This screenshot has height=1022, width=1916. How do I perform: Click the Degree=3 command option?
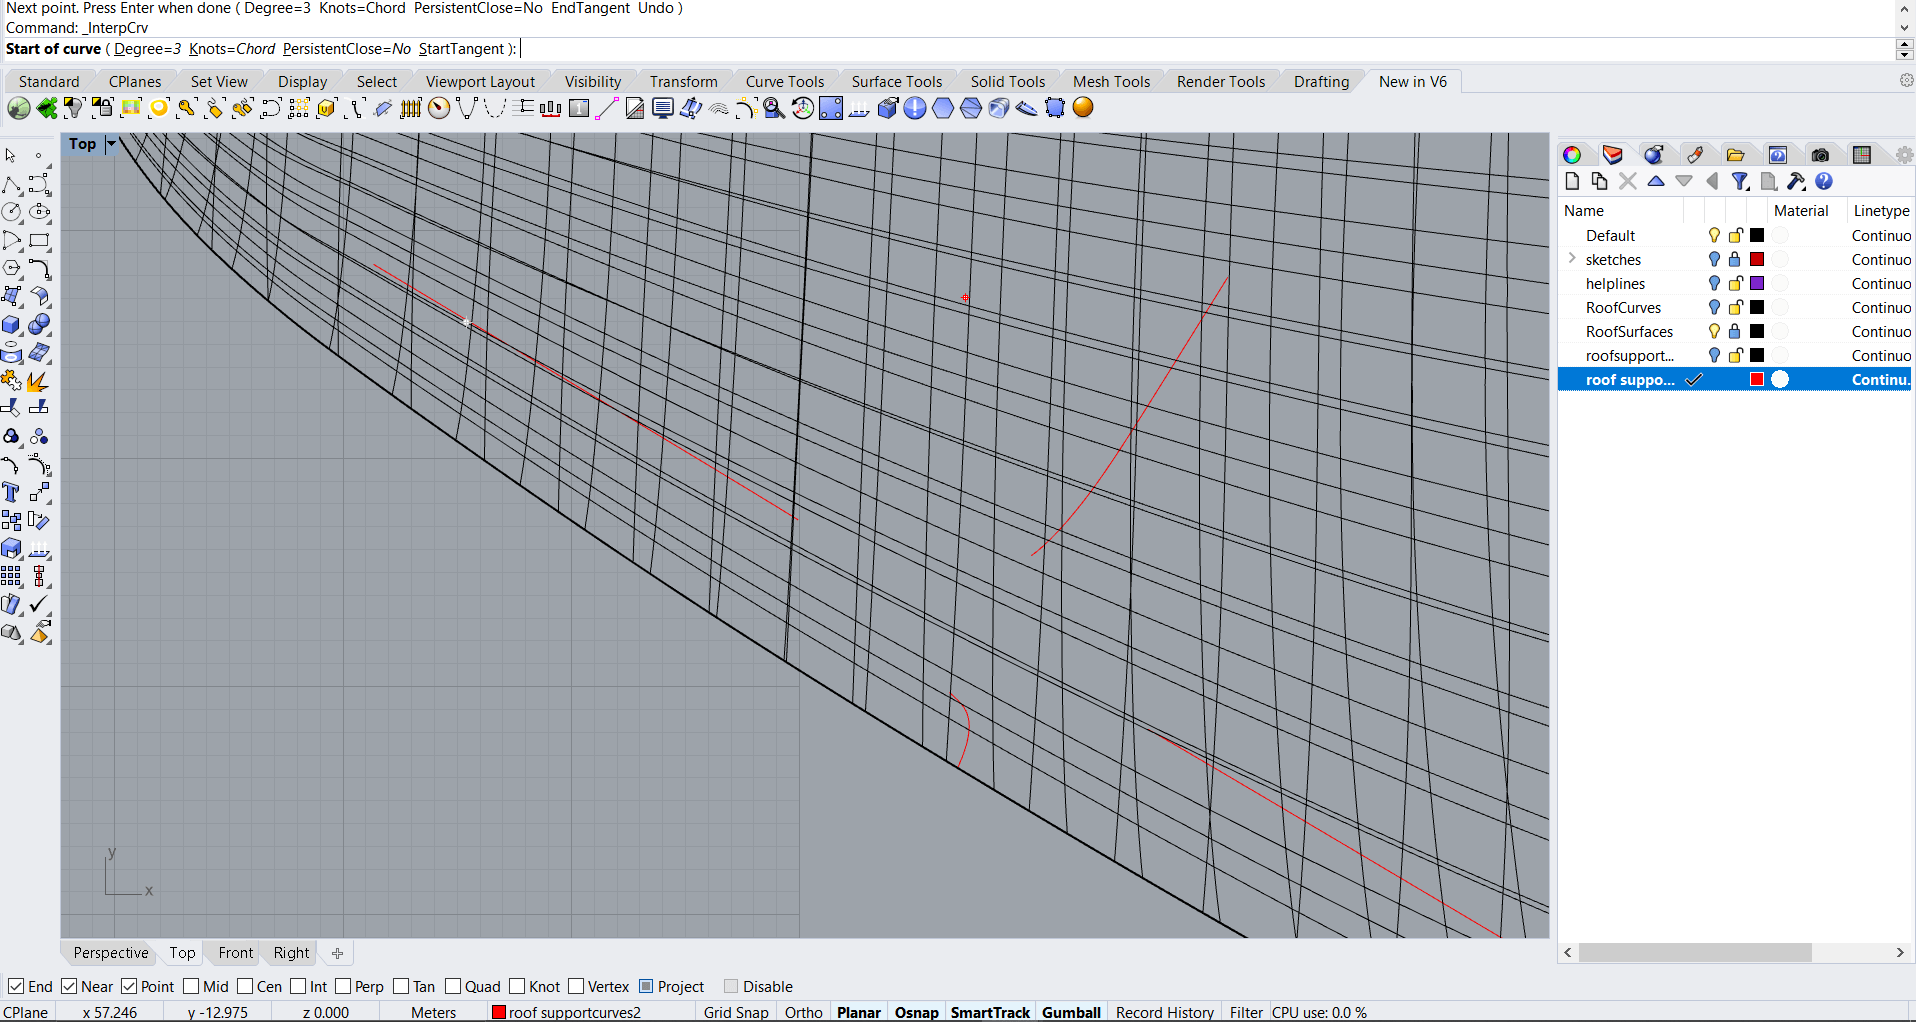tap(148, 48)
